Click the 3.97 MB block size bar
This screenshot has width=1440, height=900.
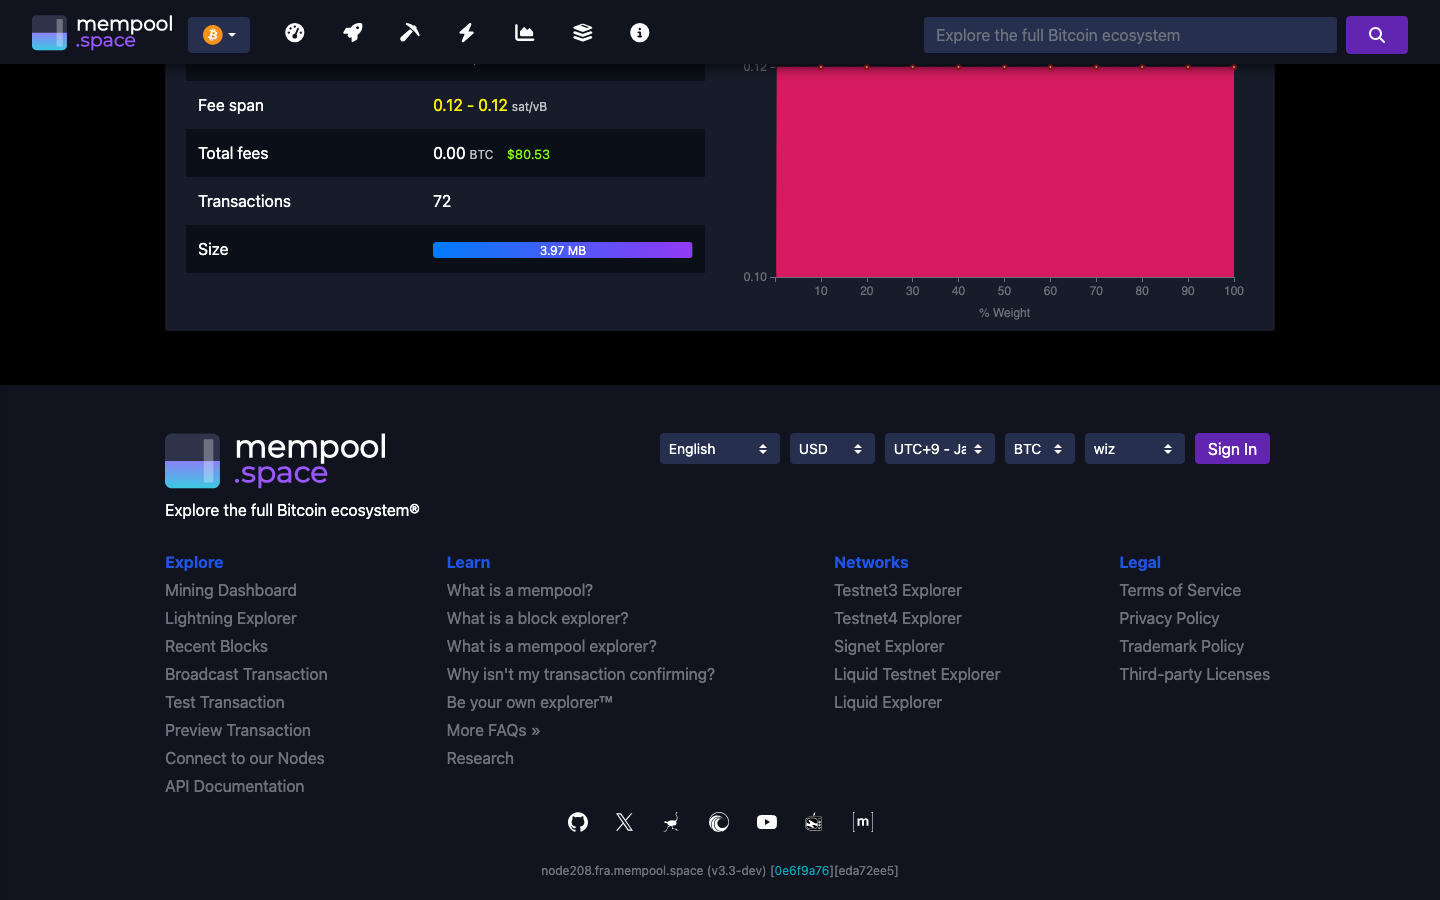click(x=562, y=249)
